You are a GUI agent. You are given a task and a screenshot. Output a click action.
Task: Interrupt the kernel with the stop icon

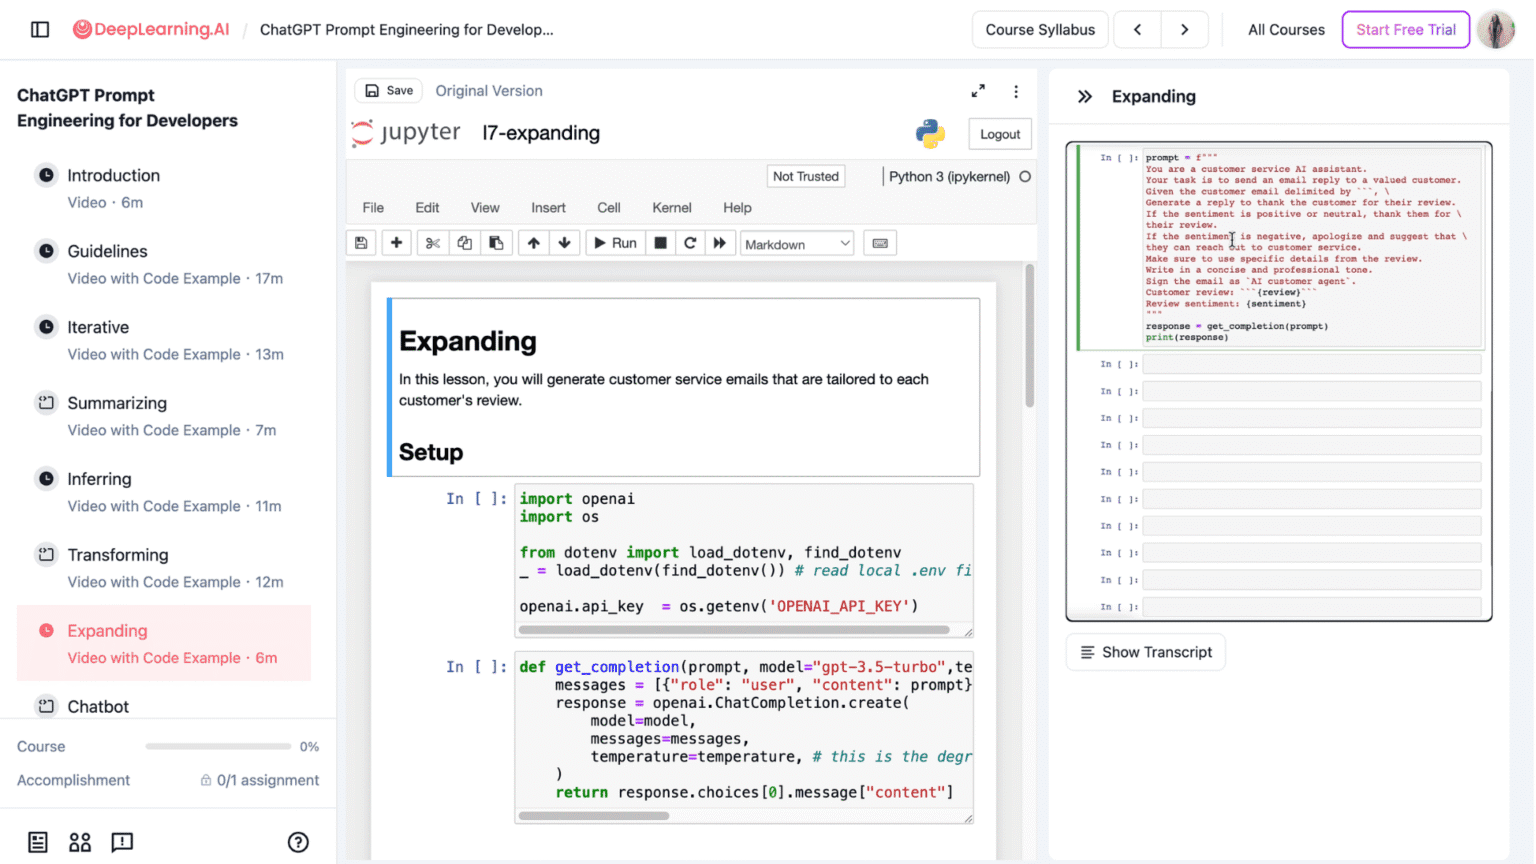click(x=660, y=243)
